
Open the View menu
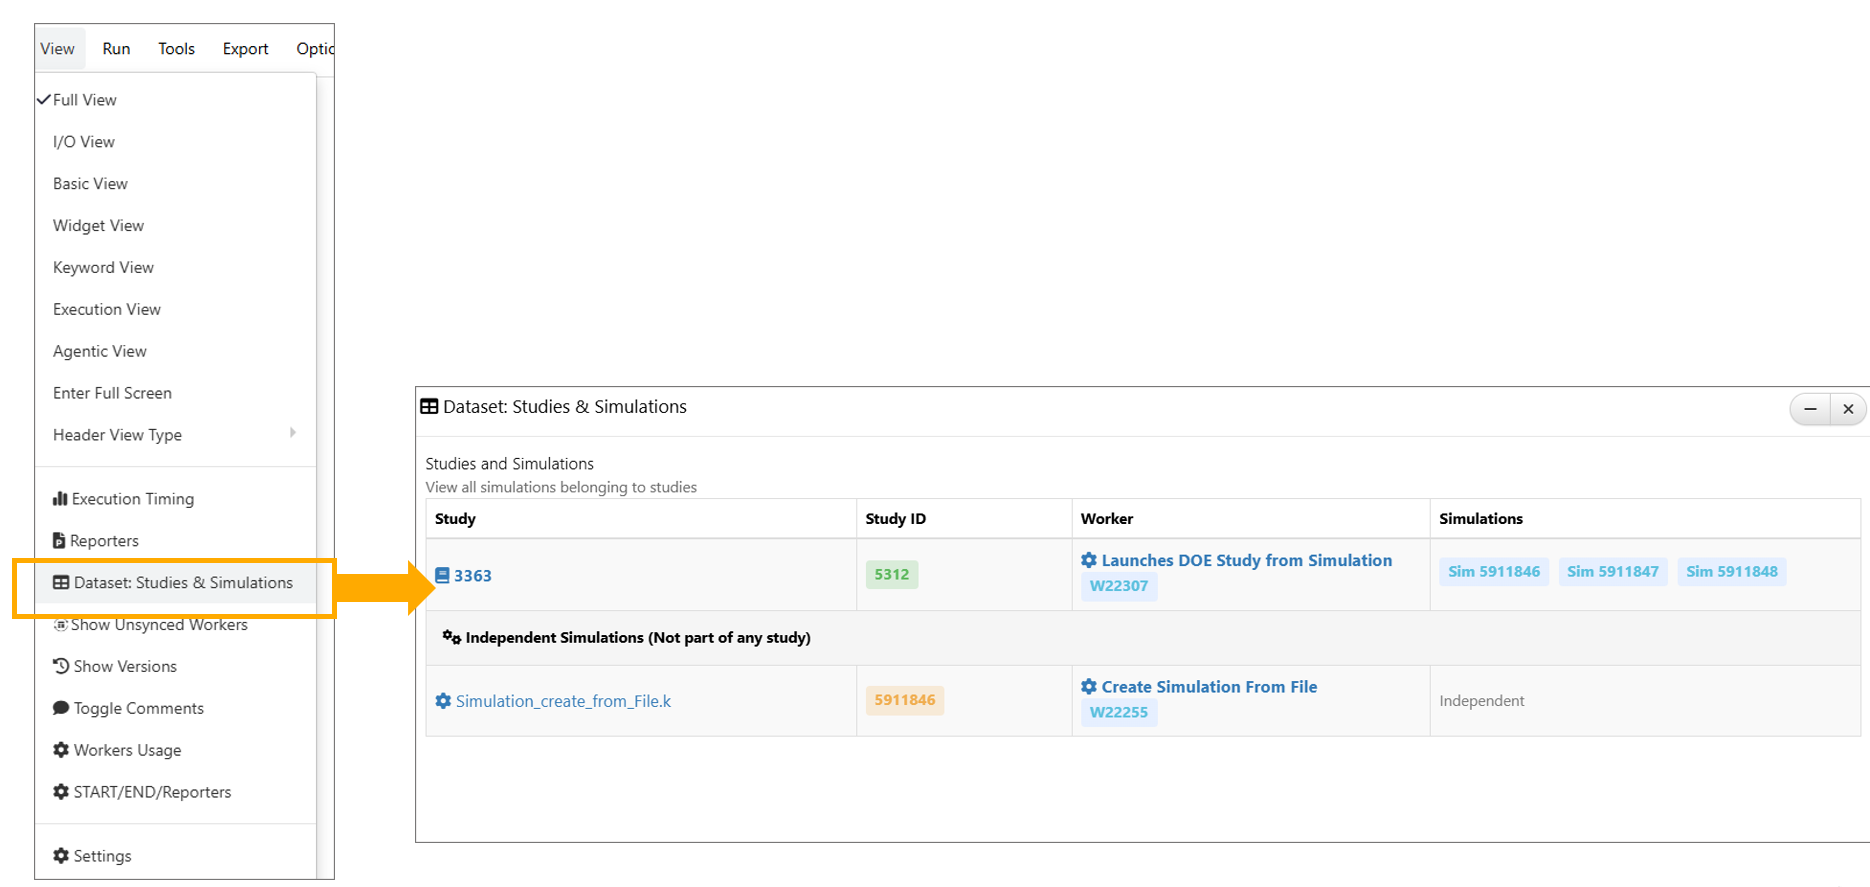click(x=57, y=49)
